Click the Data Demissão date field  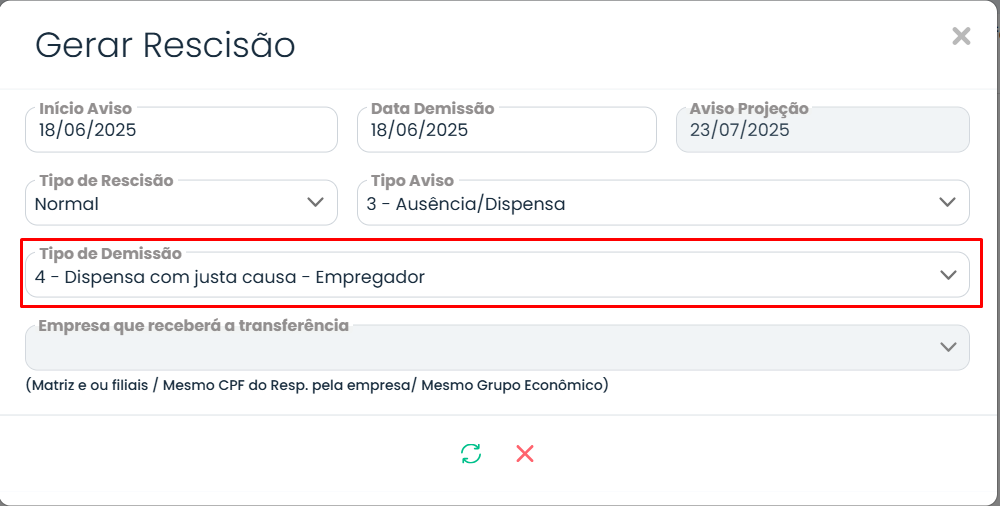pyautogui.click(x=506, y=131)
